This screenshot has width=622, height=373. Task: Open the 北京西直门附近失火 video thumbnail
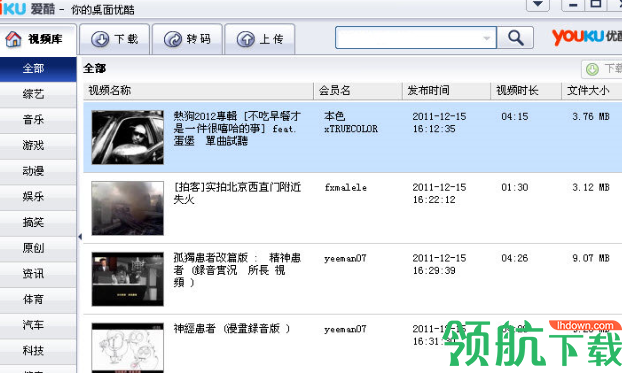127,208
